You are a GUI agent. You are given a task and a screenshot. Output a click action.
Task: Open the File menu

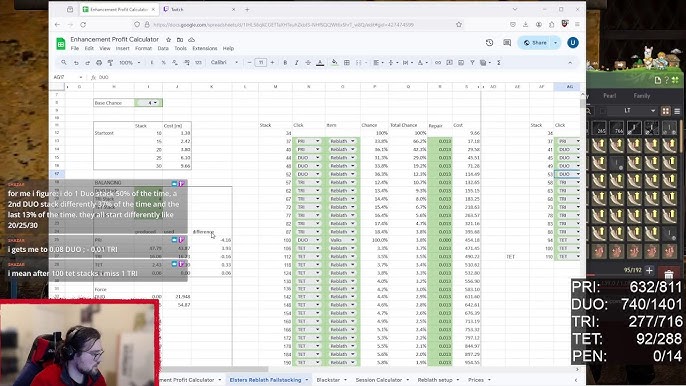(75, 48)
